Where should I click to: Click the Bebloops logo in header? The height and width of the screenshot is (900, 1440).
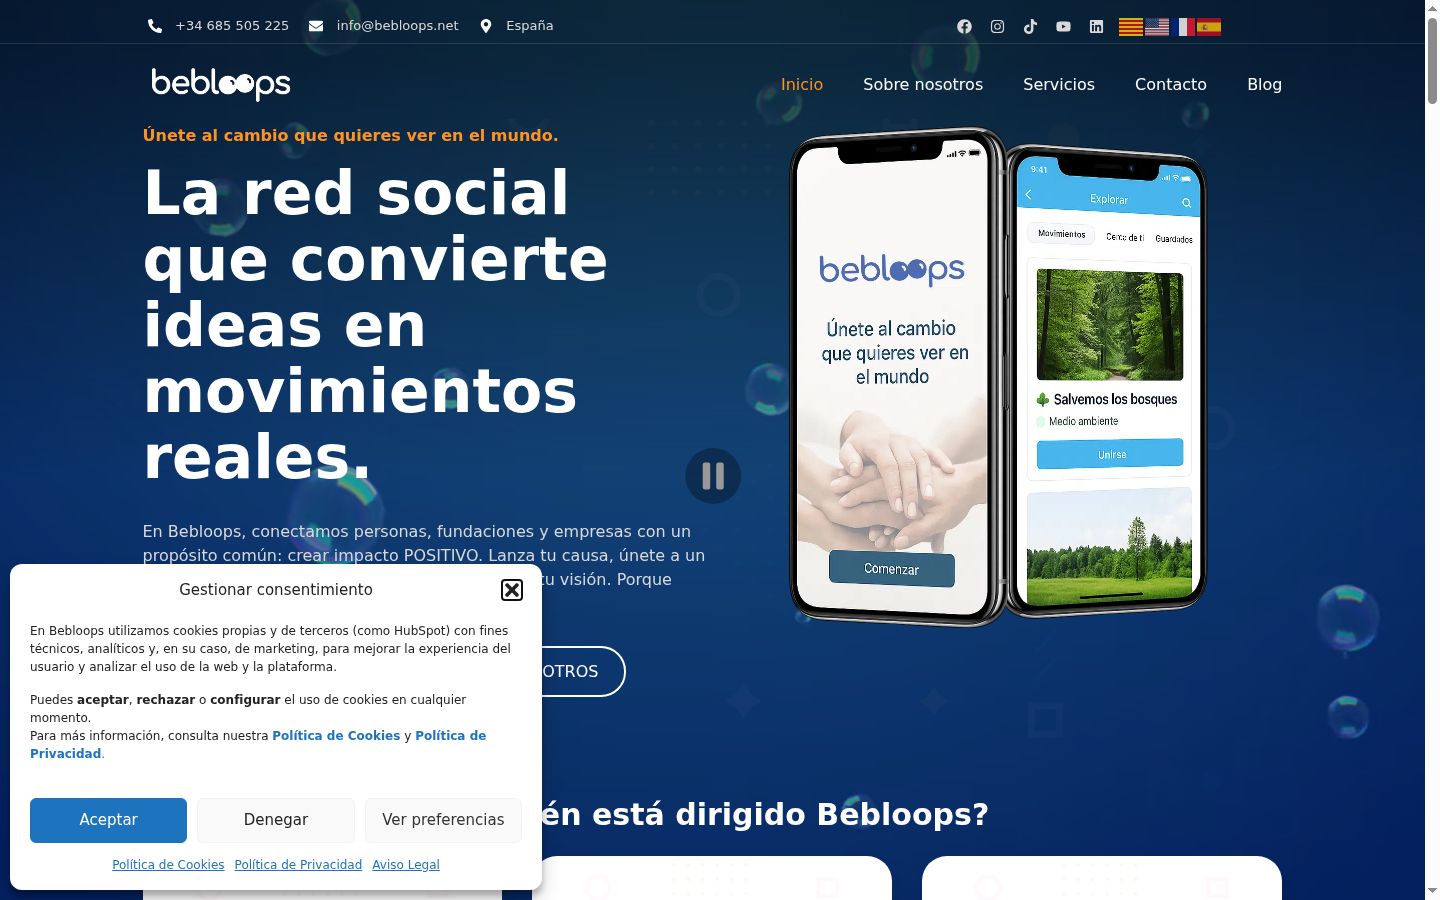[x=221, y=84]
